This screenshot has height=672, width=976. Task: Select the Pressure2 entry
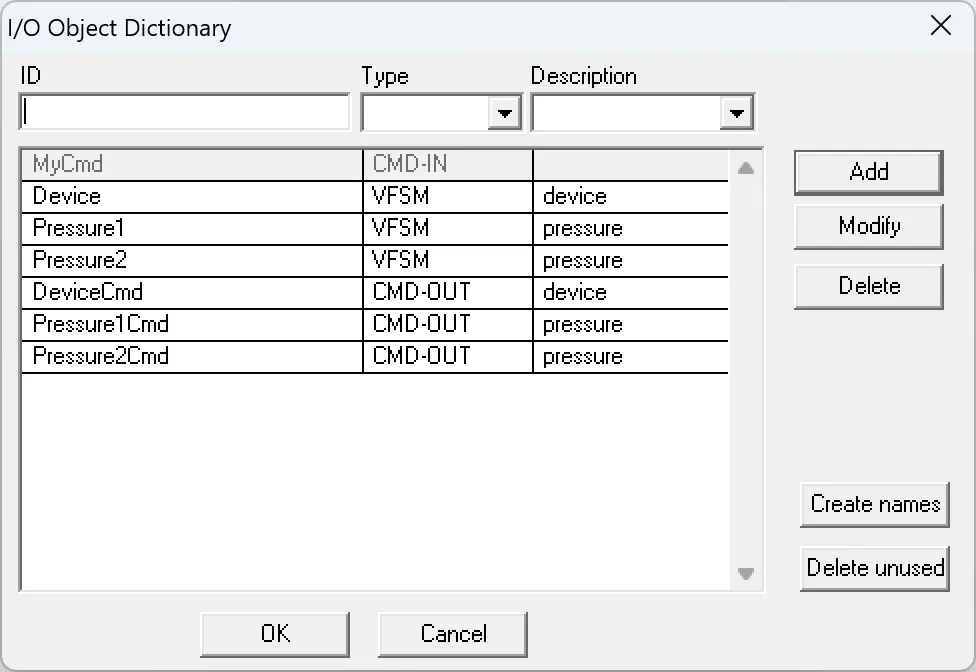pyautogui.click(x=190, y=260)
